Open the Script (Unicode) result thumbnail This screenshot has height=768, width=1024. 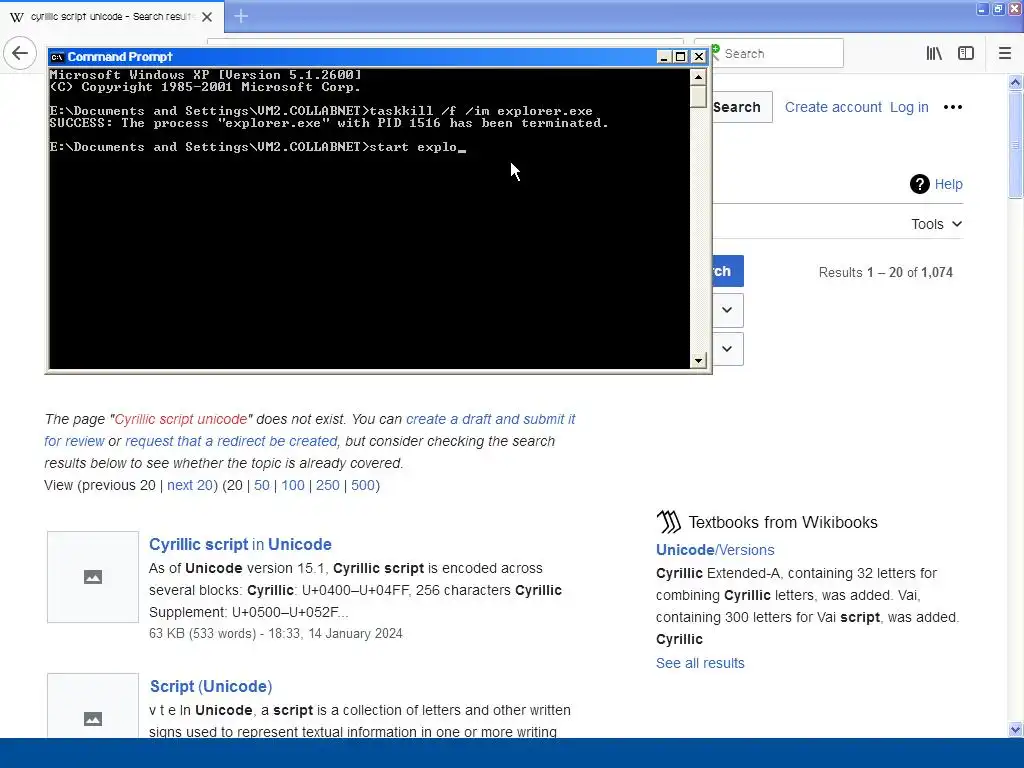click(x=93, y=707)
